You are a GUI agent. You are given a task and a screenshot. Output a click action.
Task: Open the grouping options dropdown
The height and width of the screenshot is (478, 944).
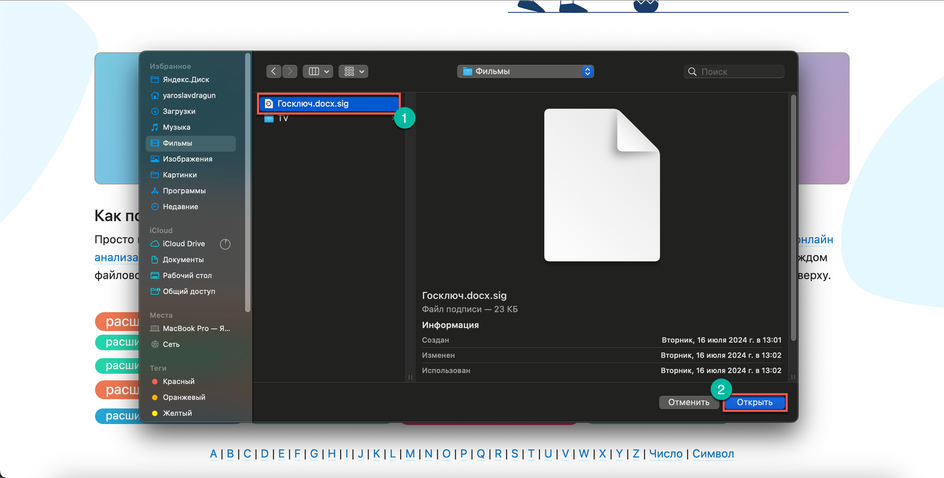pos(353,71)
